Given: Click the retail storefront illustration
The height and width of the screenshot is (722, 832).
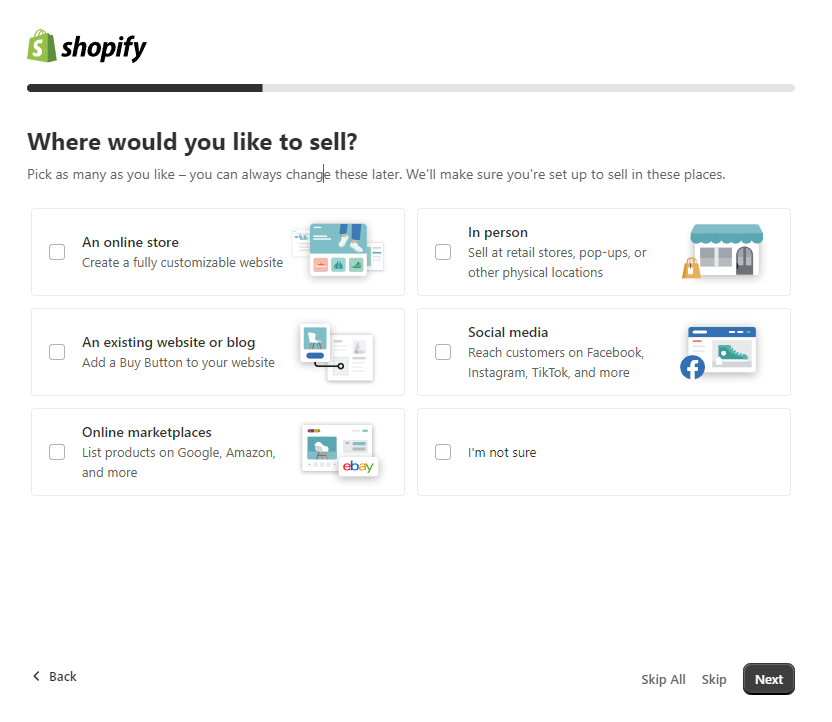Looking at the screenshot, I should point(723,250).
